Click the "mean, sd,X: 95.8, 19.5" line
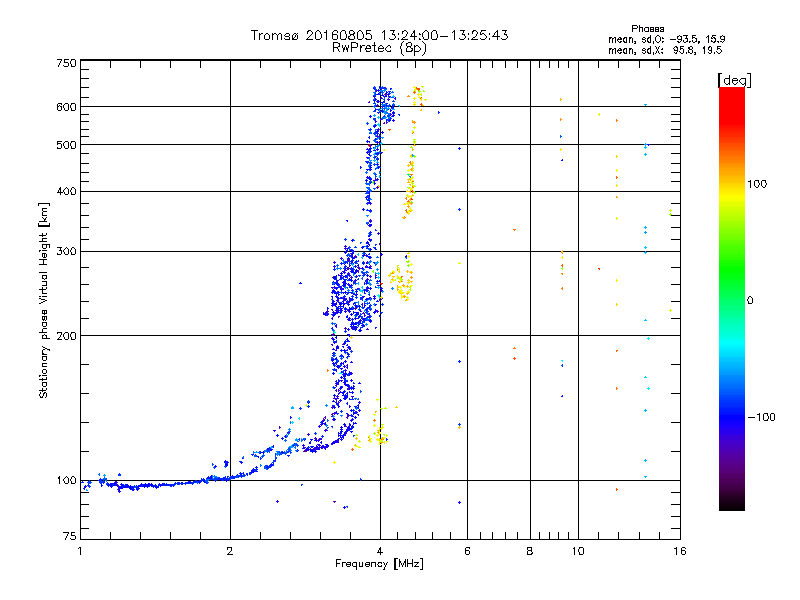 coord(665,50)
